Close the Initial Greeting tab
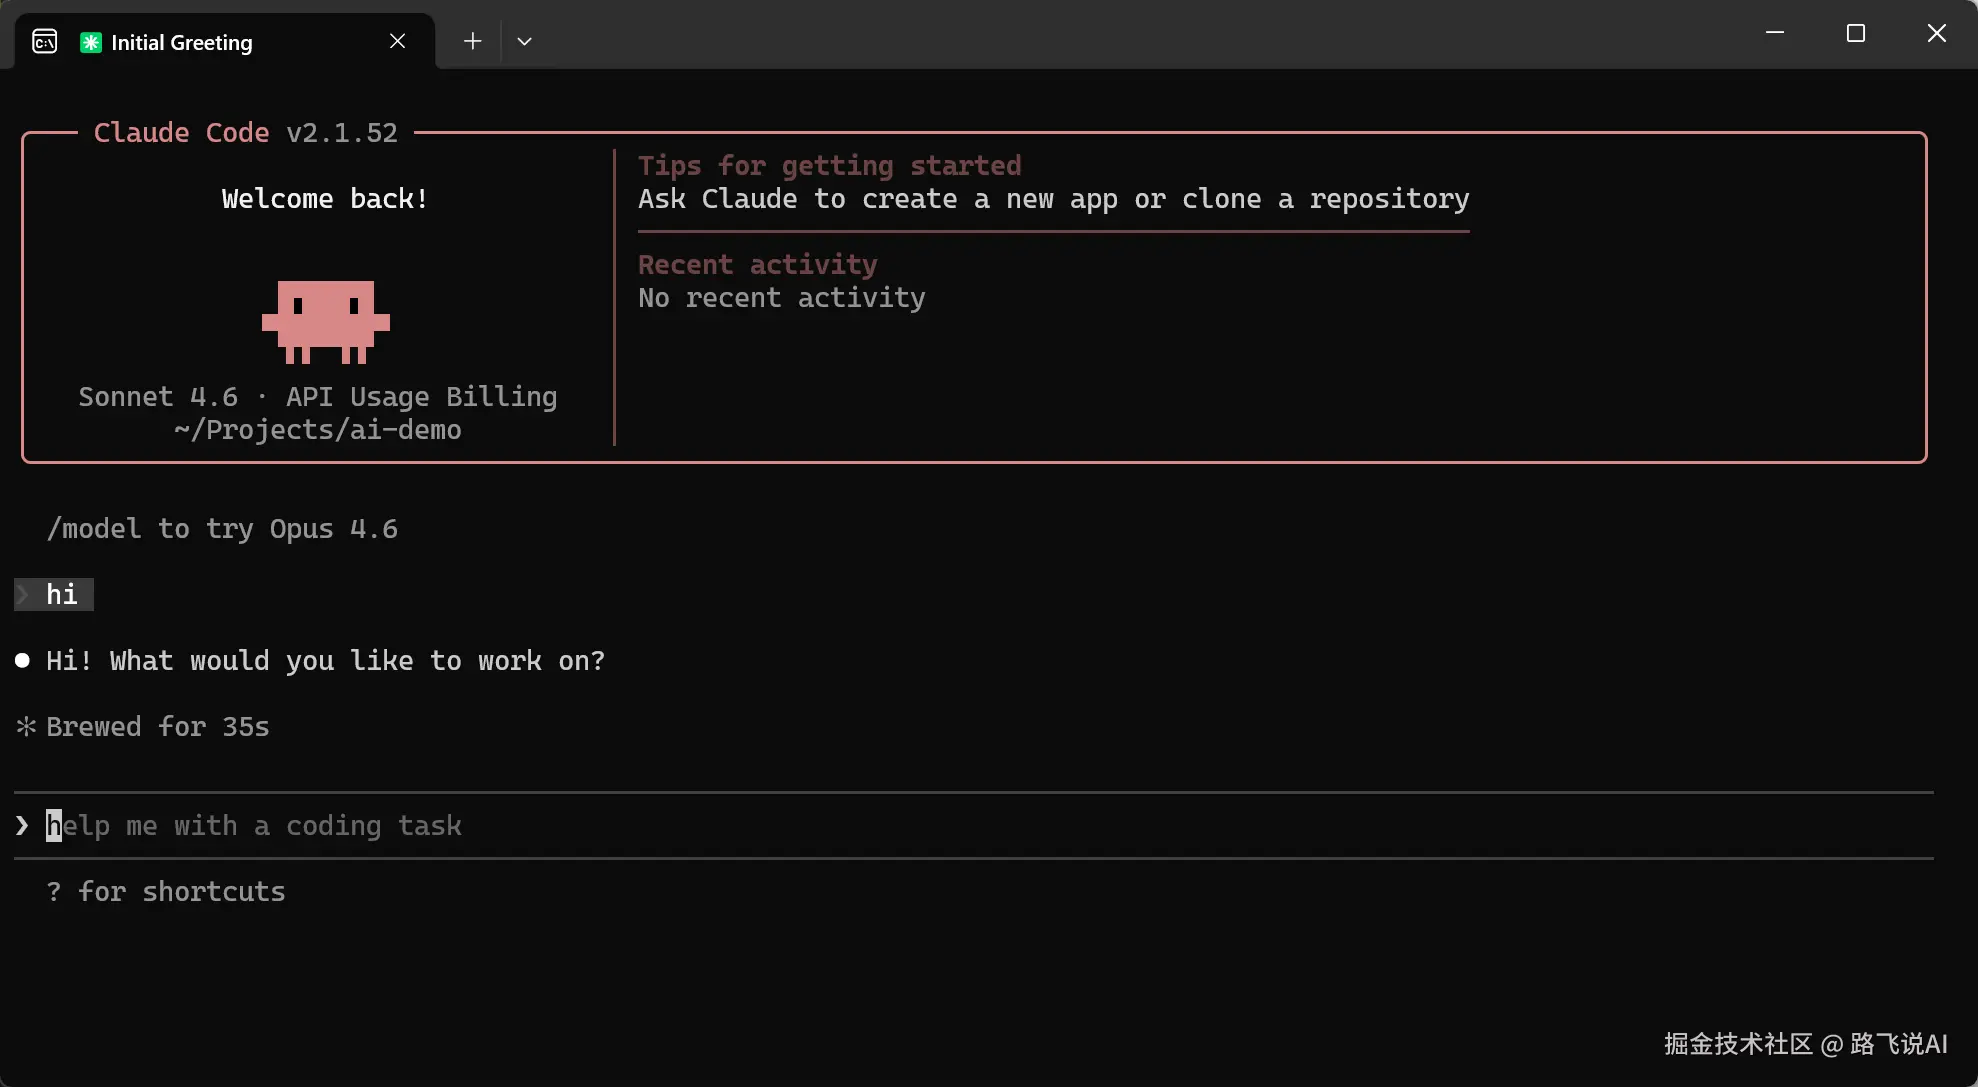 pos(397,41)
